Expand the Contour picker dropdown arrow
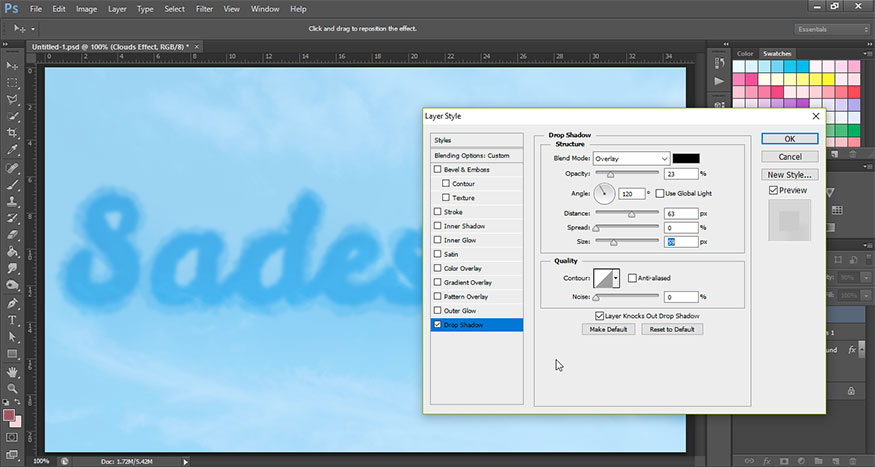The height and width of the screenshot is (467, 875). (x=617, y=277)
